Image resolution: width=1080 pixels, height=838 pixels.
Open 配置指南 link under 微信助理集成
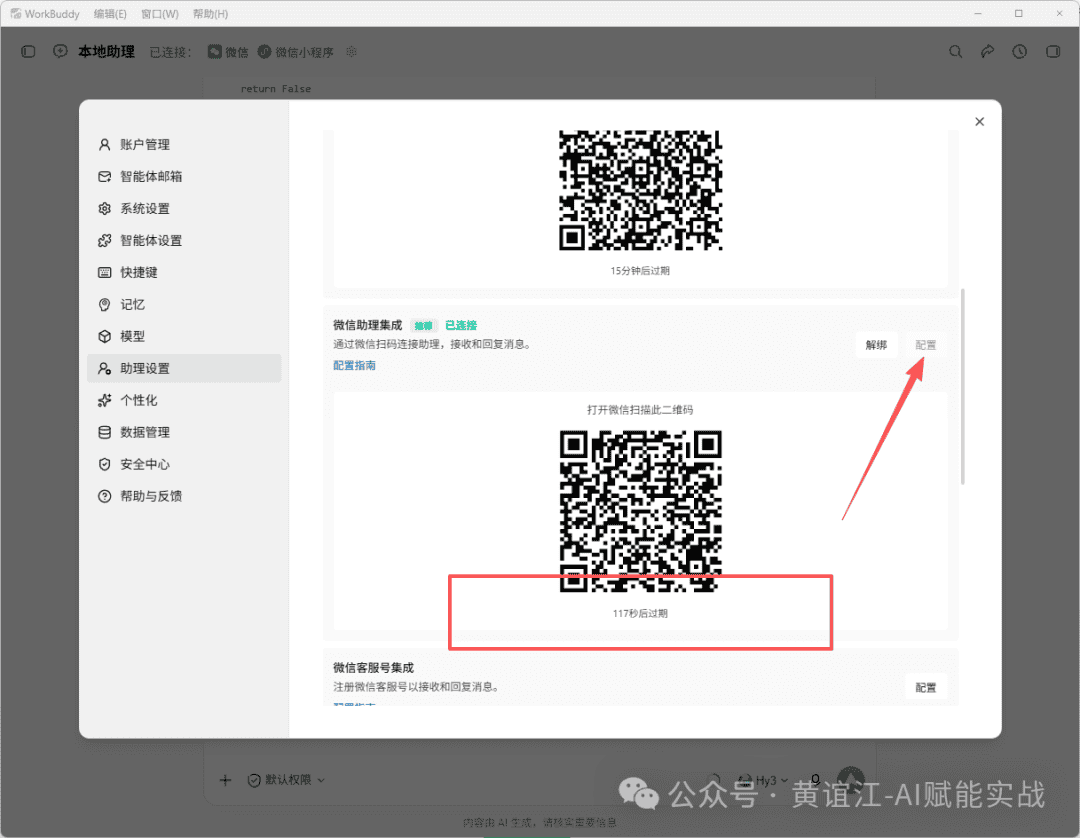pos(355,366)
